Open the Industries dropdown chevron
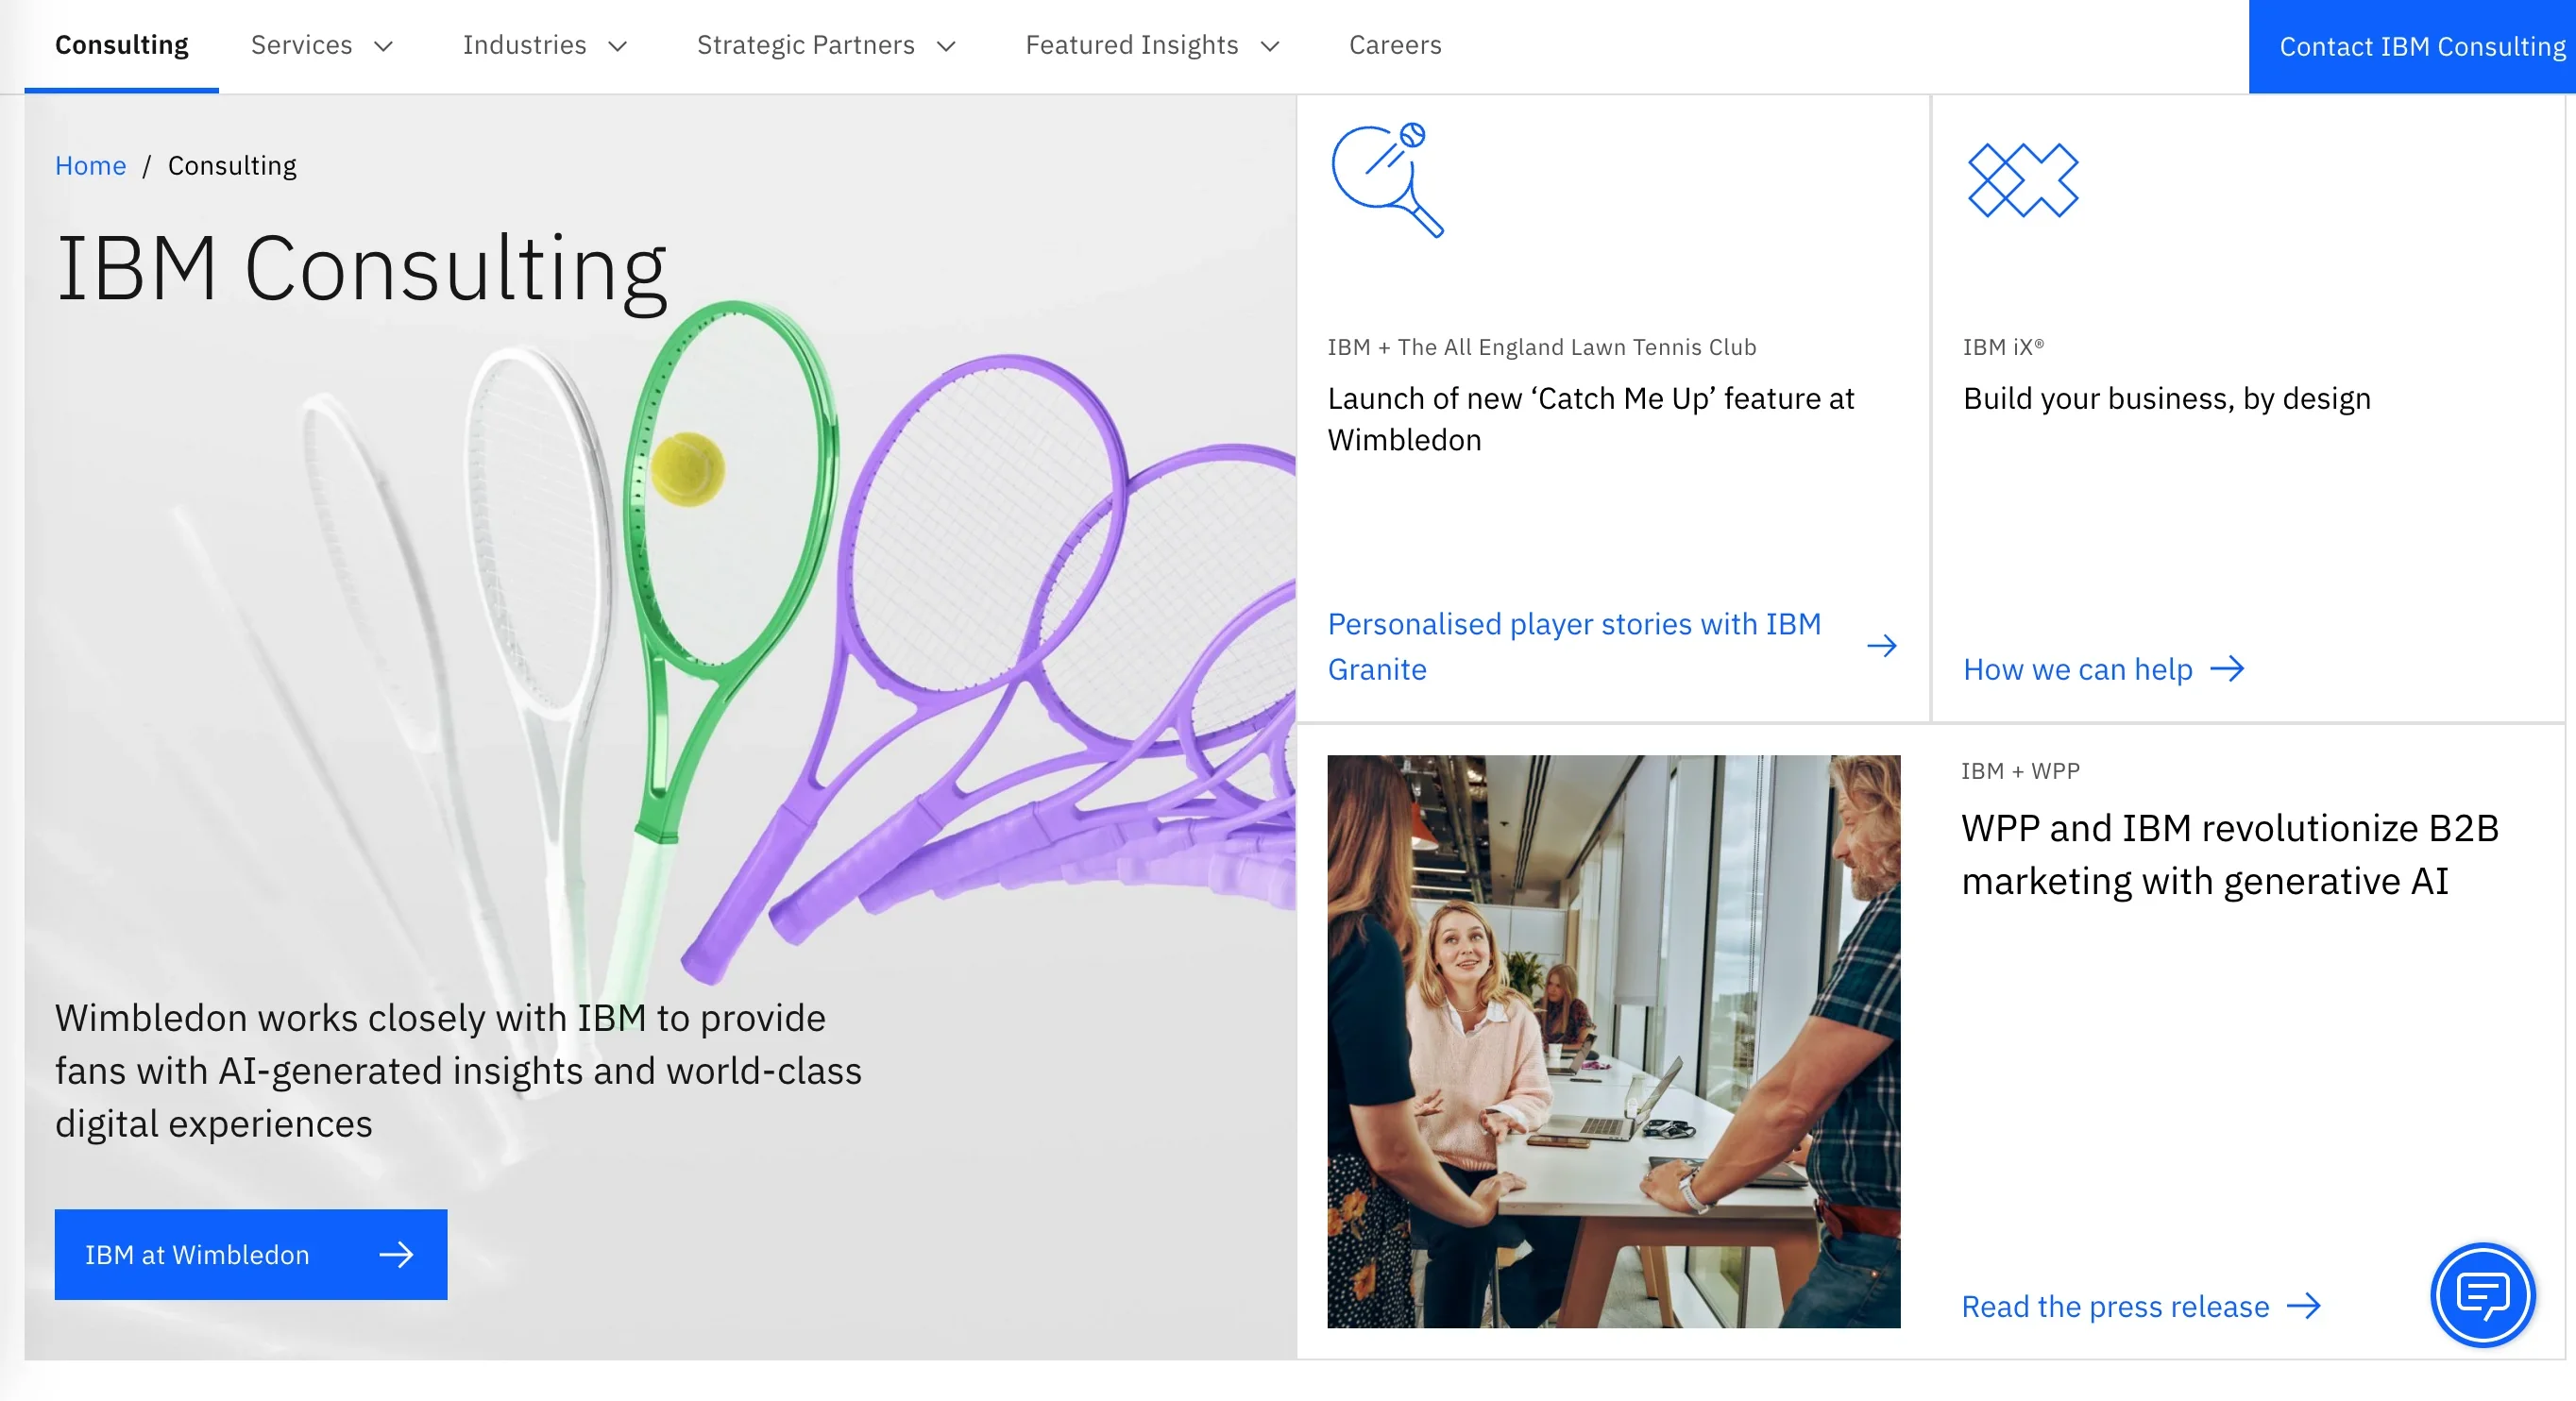Screen dimensions: 2576x1401 point(618,47)
